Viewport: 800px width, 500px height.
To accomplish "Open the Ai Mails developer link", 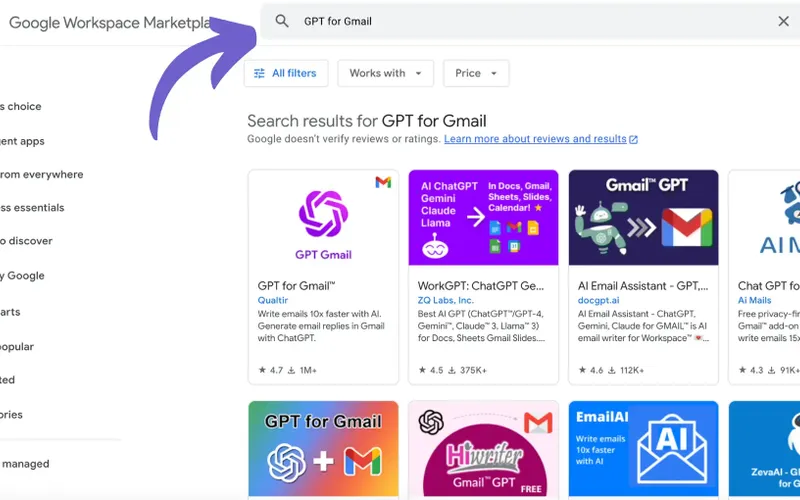I will coord(754,300).
